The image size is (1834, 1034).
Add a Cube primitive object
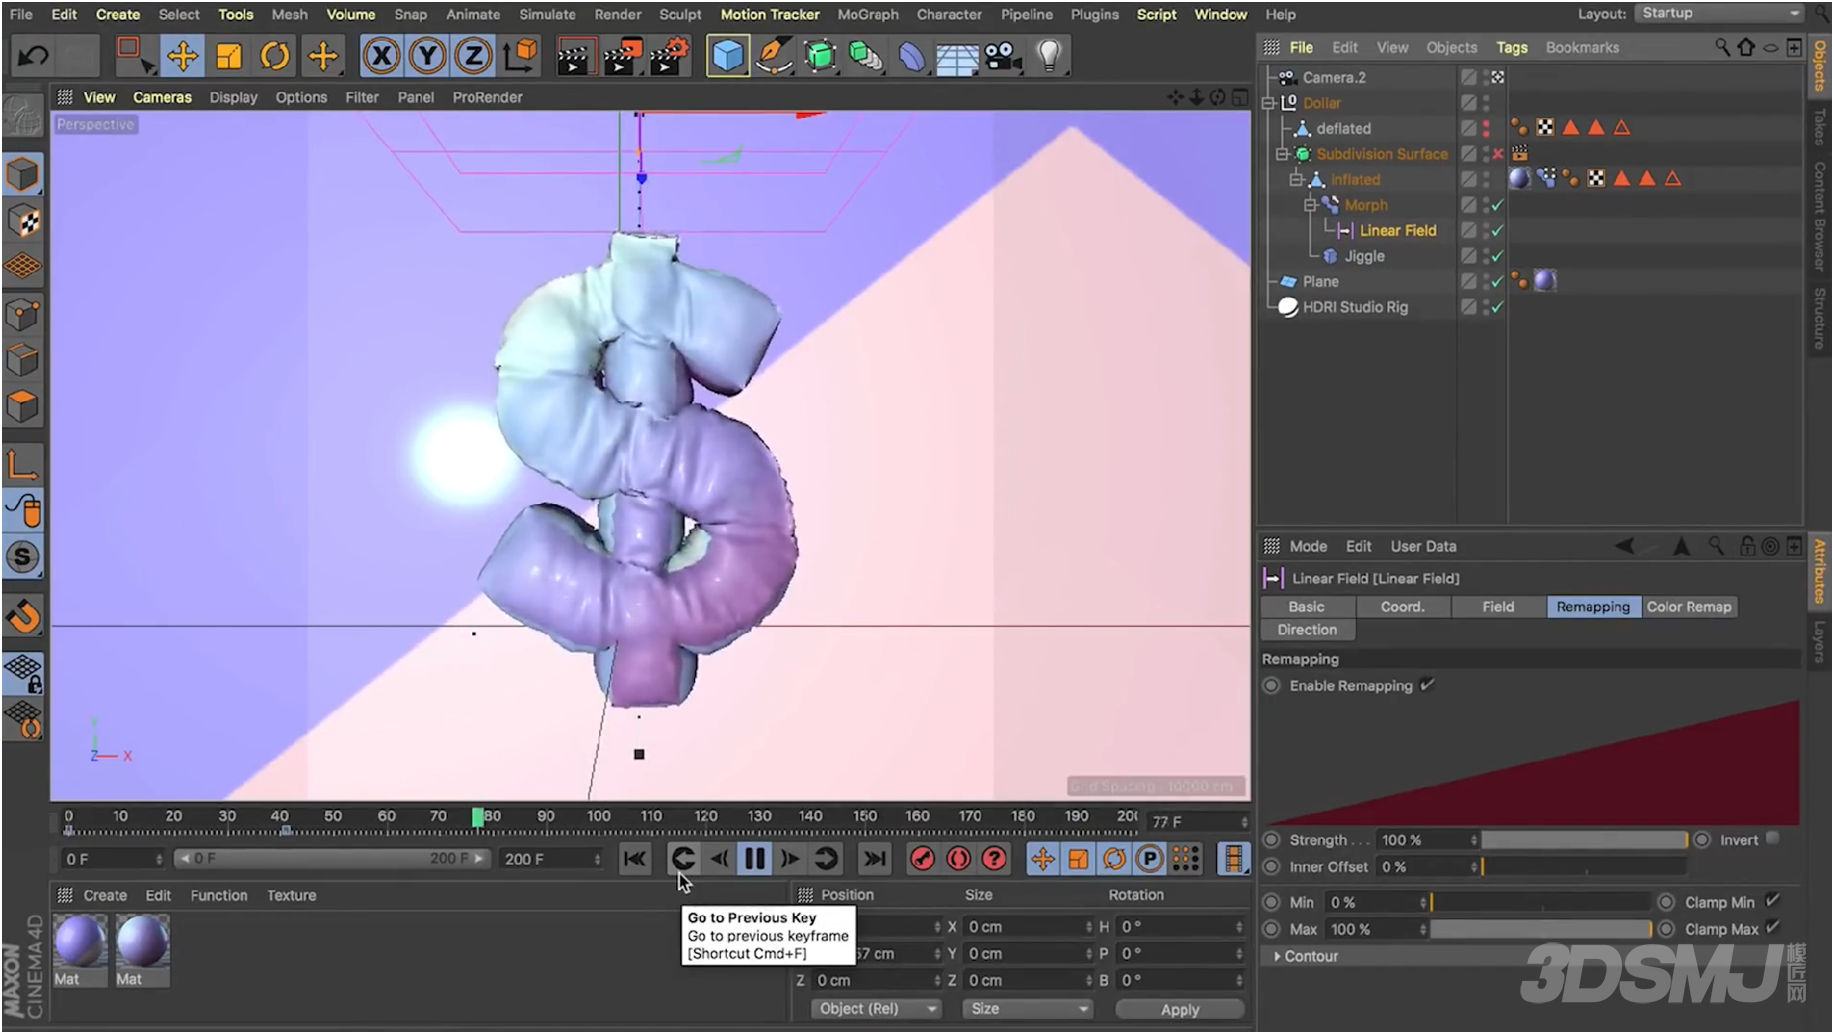[727, 56]
